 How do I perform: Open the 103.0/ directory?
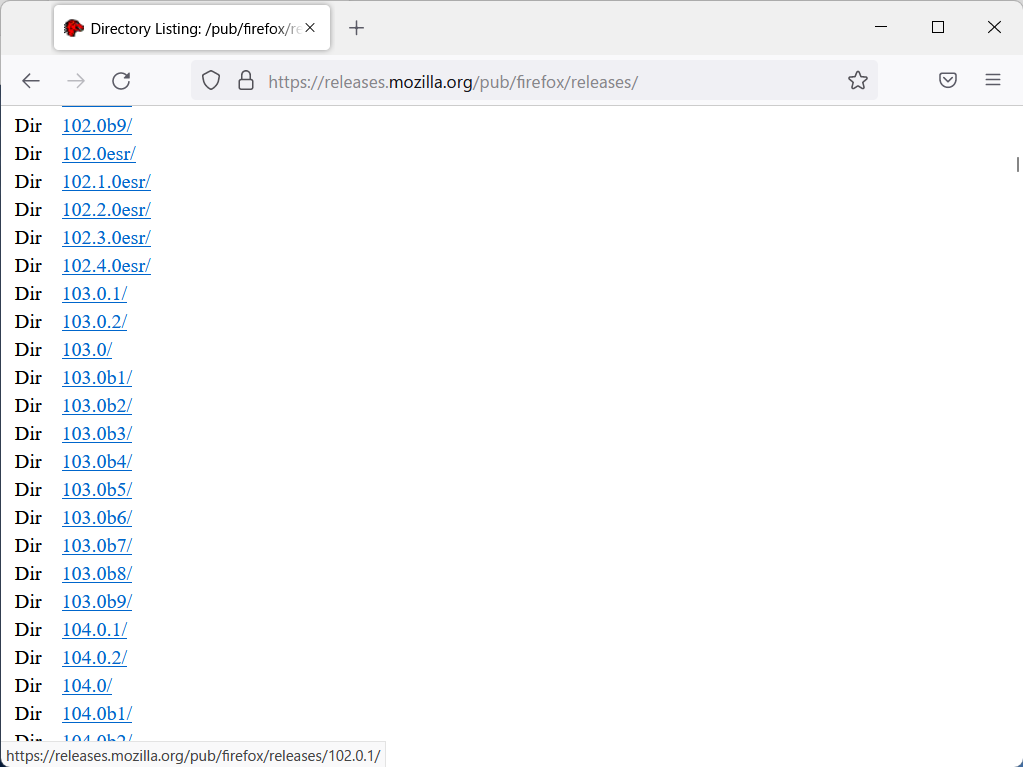[87, 350]
